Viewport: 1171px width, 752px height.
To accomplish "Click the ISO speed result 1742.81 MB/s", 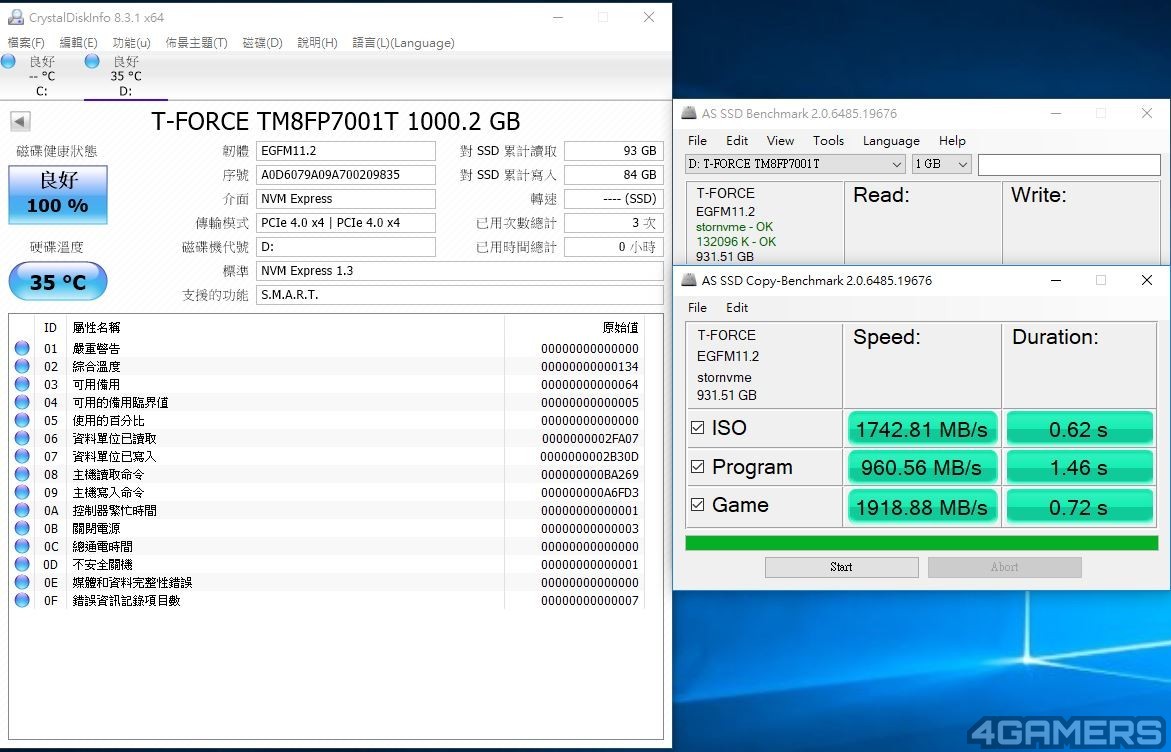I will pyautogui.click(x=922, y=429).
